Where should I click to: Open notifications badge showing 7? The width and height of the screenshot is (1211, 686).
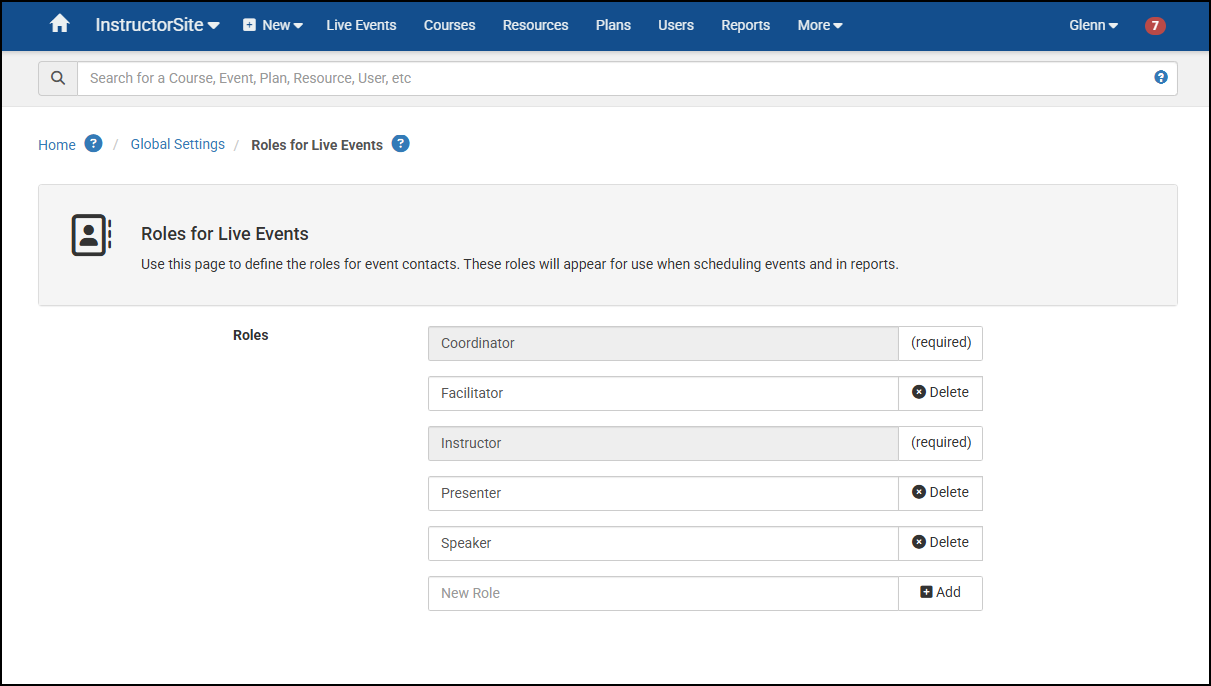click(x=1155, y=26)
